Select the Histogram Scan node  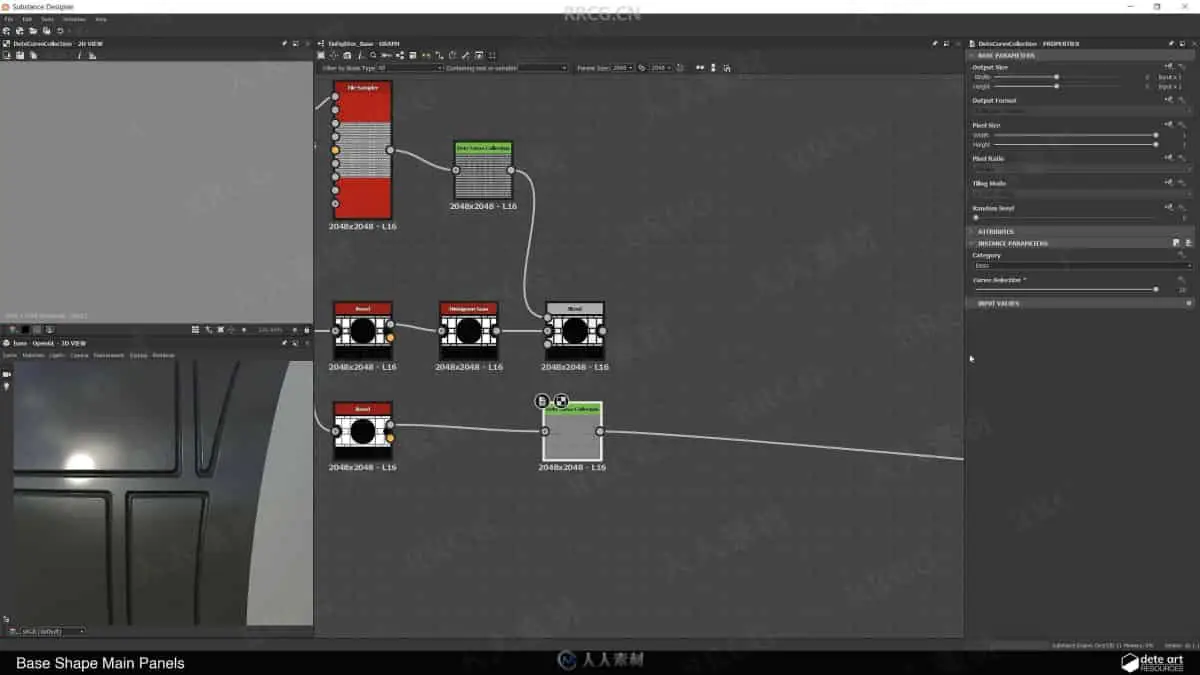468,331
